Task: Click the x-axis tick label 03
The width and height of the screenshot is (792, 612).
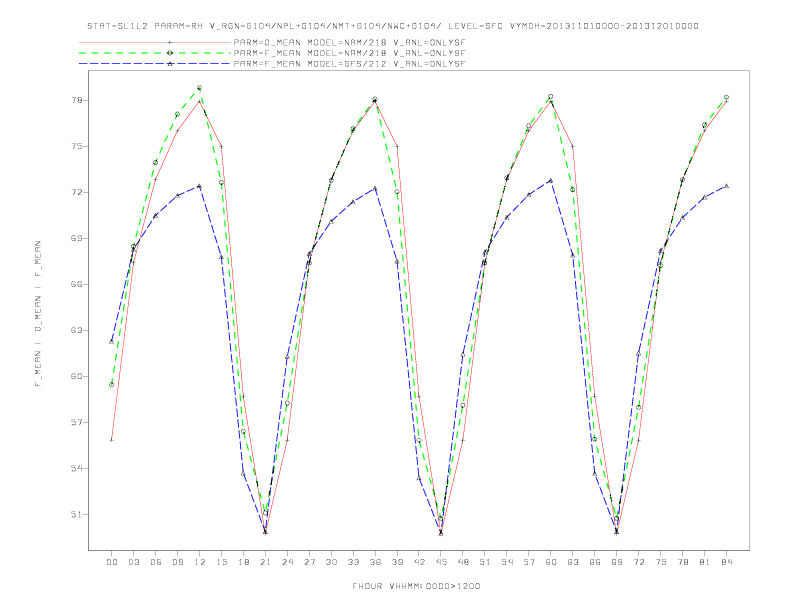Action: tap(133, 562)
